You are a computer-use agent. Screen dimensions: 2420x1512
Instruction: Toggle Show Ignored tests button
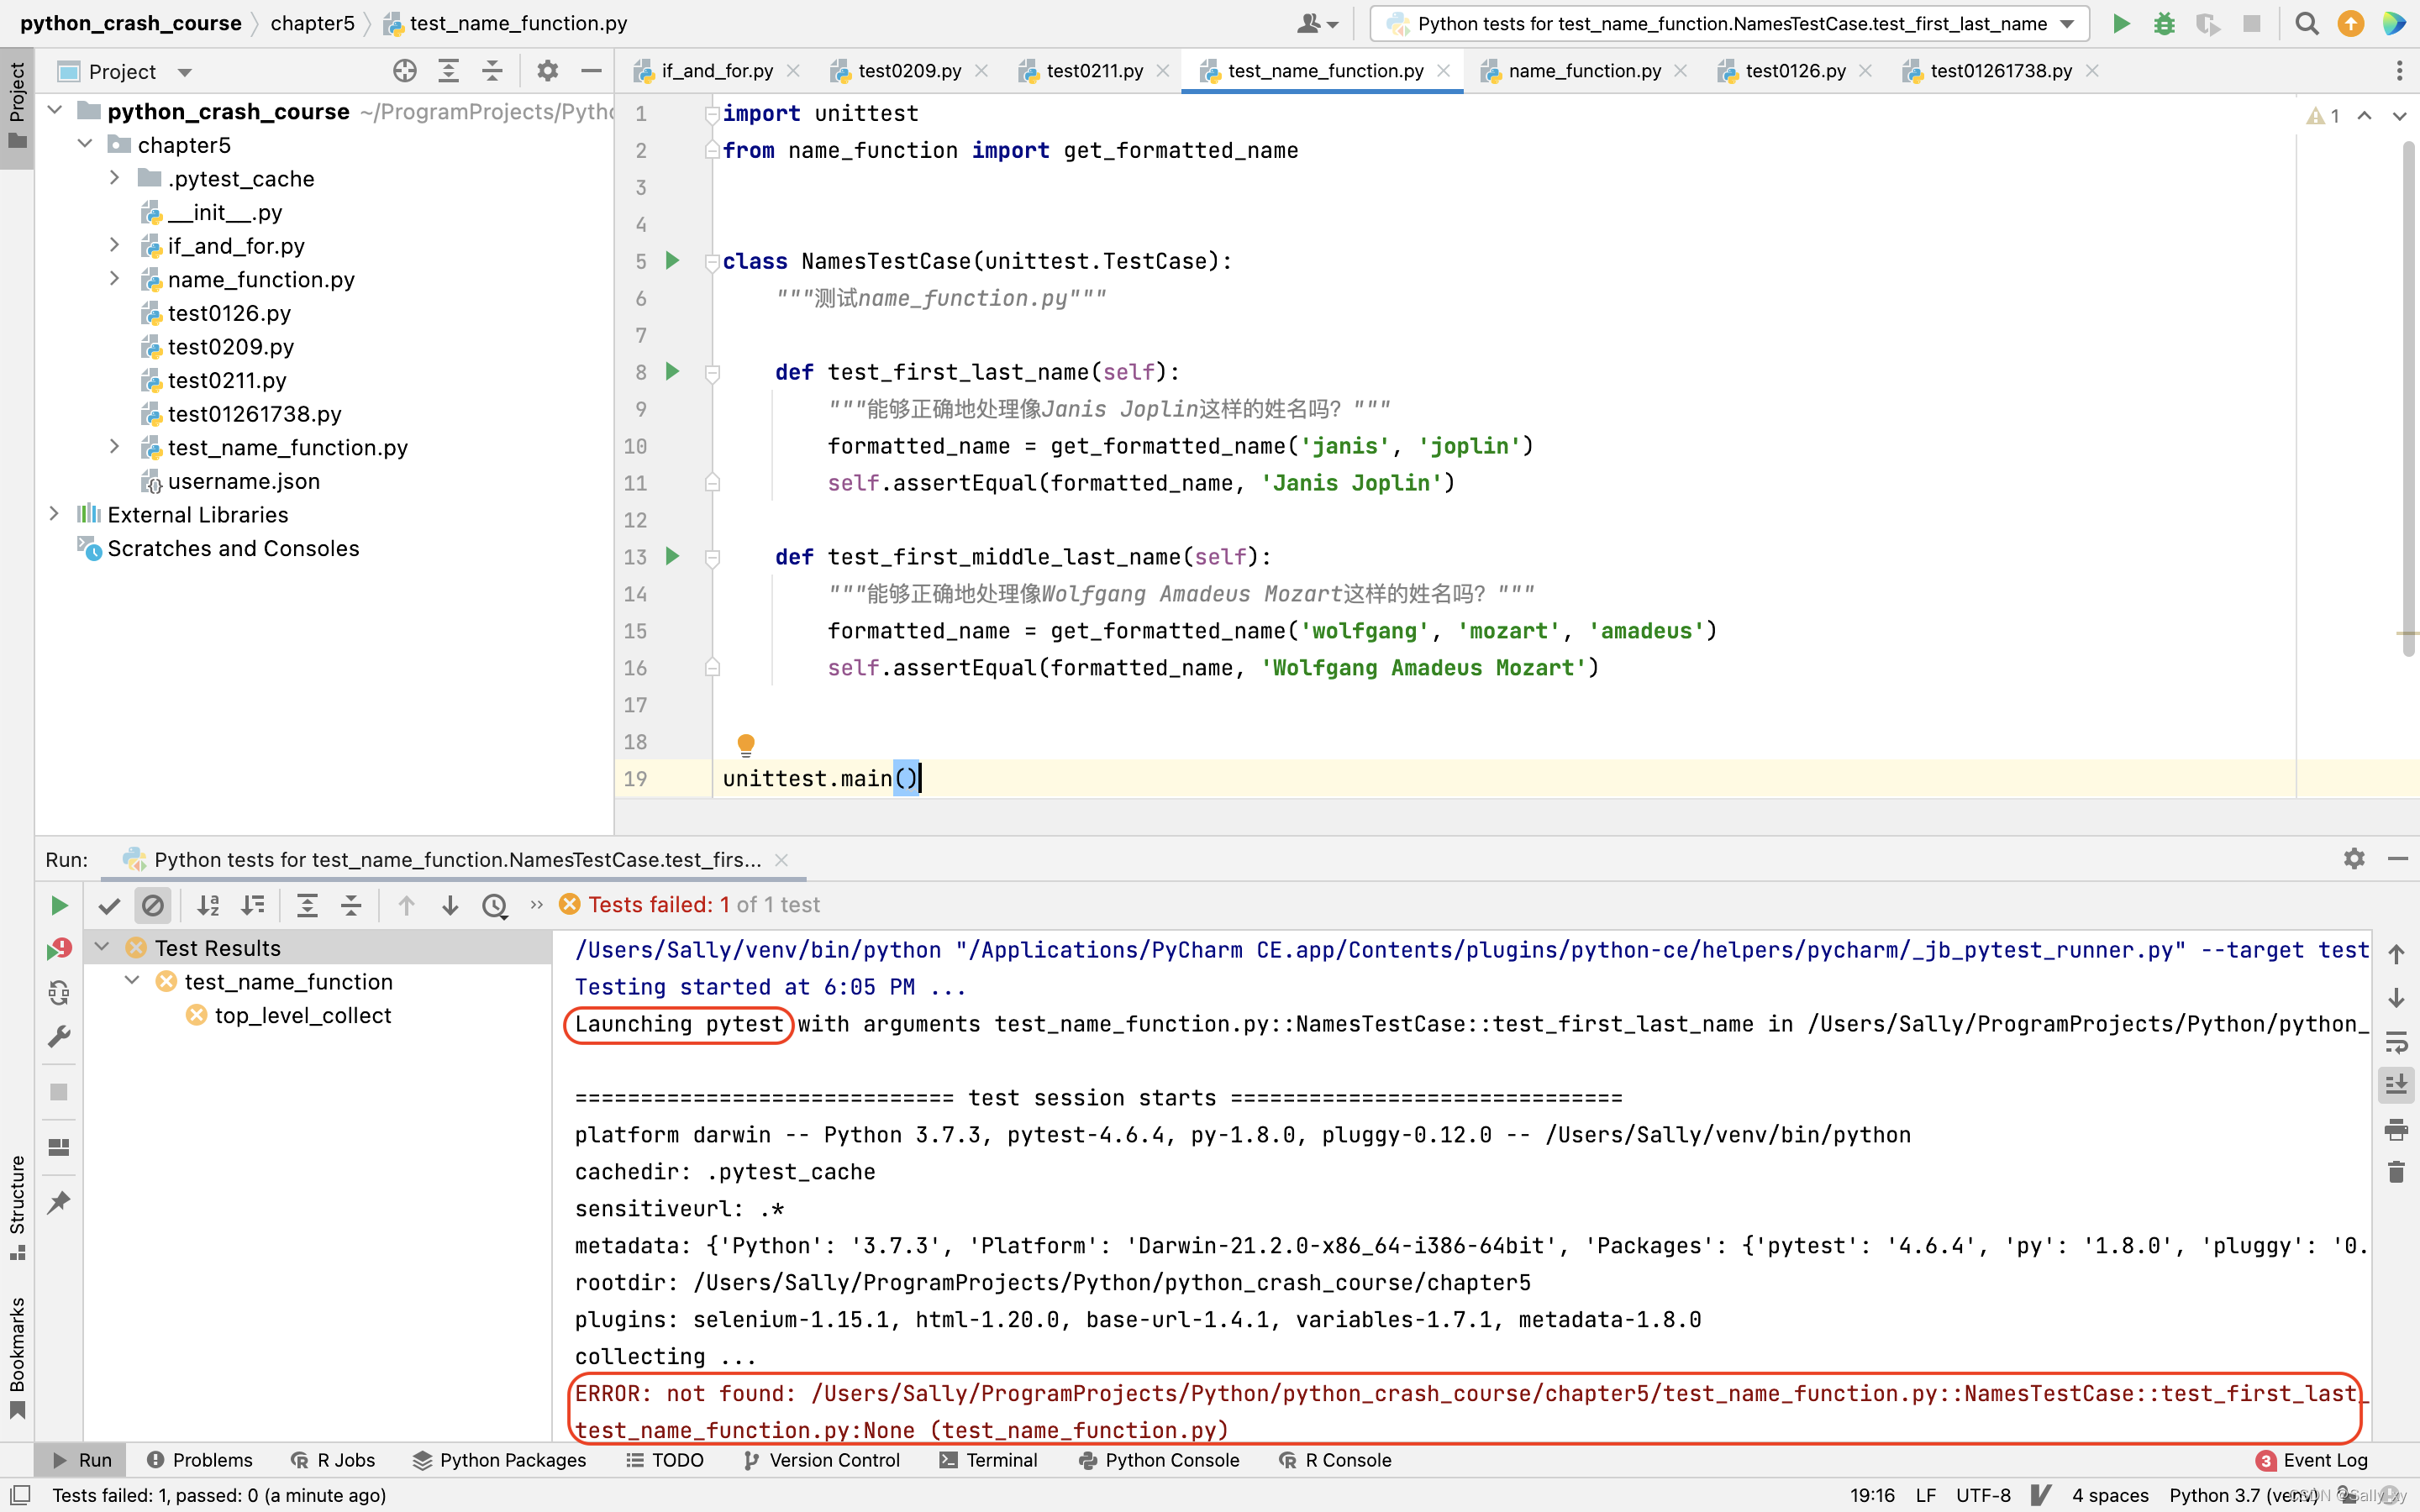(152, 905)
